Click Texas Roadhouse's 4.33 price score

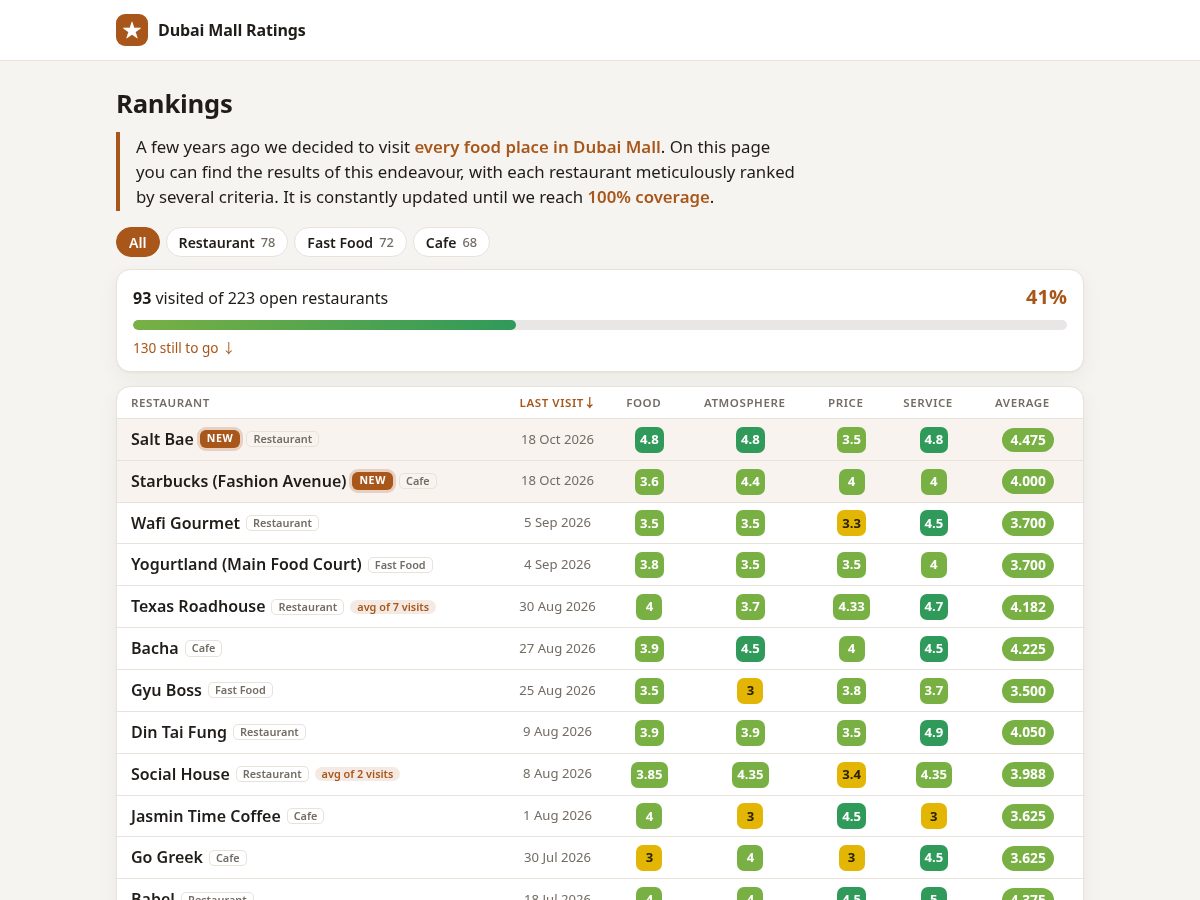click(852, 607)
